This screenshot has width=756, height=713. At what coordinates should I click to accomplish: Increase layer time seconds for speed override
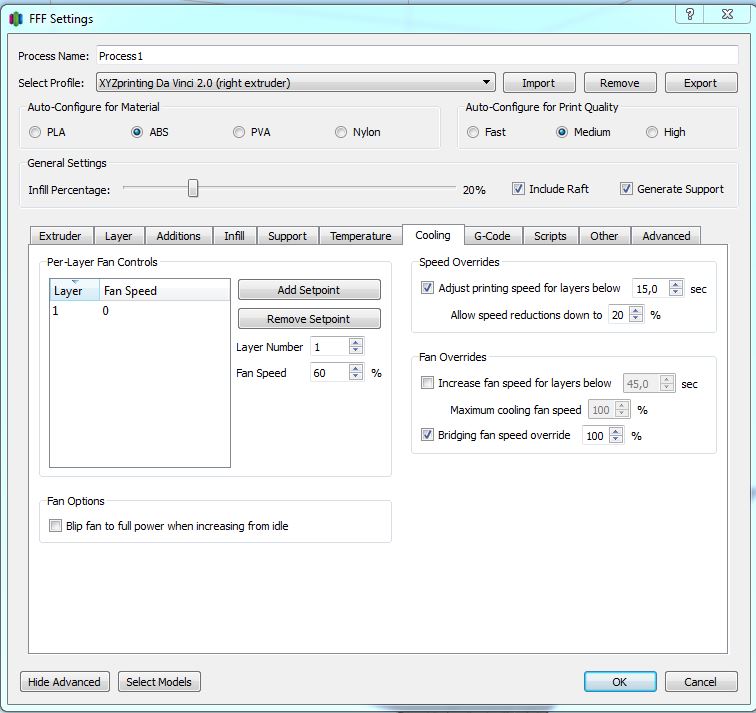coord(676,284)
